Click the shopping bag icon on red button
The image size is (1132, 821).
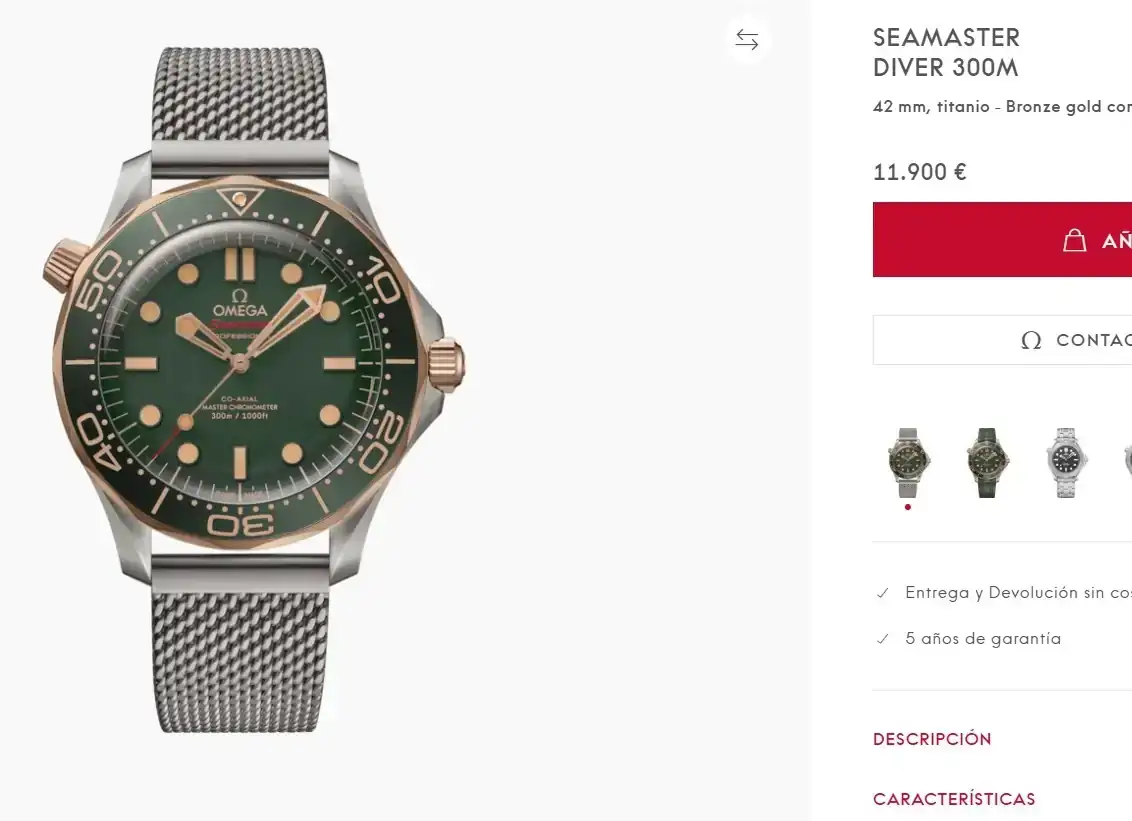pyautogui.click(x=1074, y=240)
